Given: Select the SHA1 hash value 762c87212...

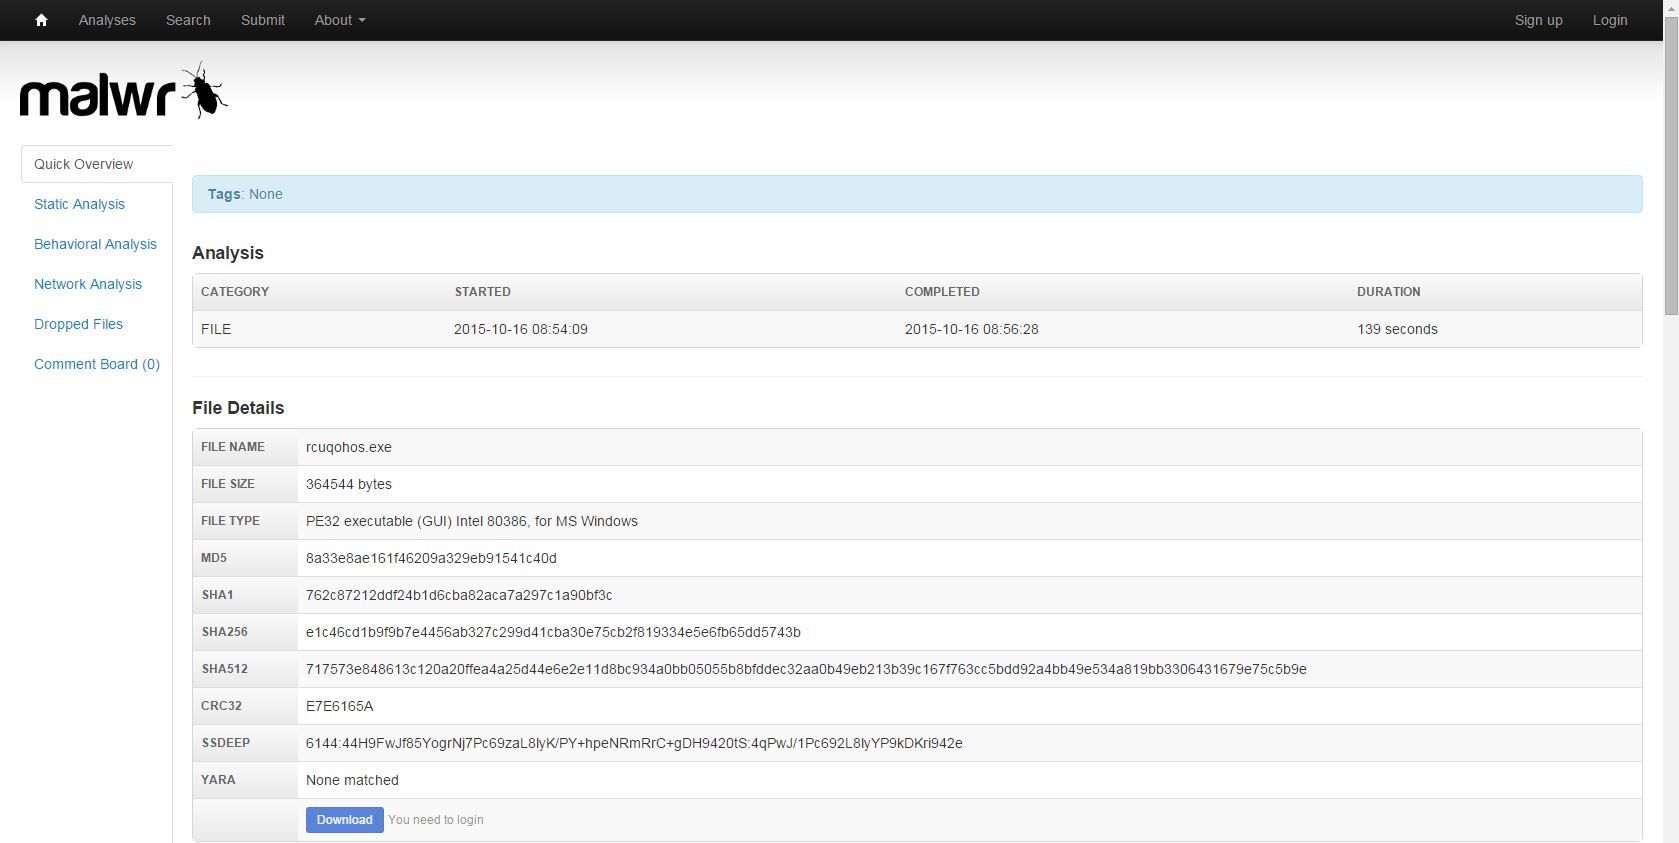Looking at the screenshot, I should point(459,595).
